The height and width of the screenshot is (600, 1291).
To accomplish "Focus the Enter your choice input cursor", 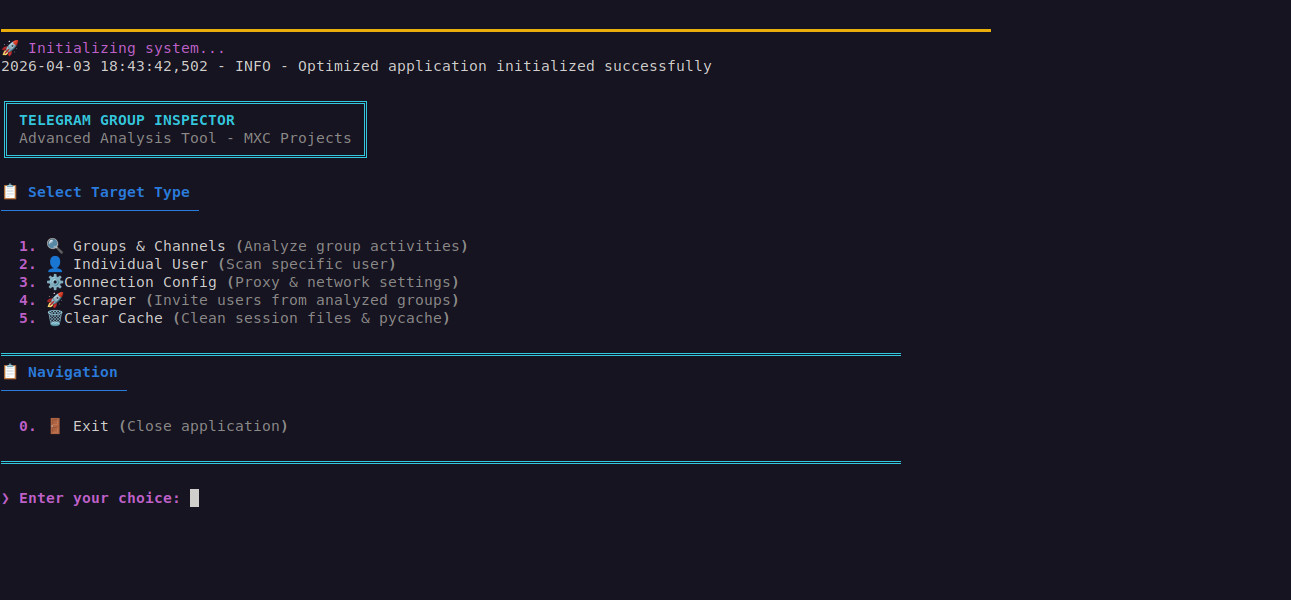I will (x=194, y=498).
